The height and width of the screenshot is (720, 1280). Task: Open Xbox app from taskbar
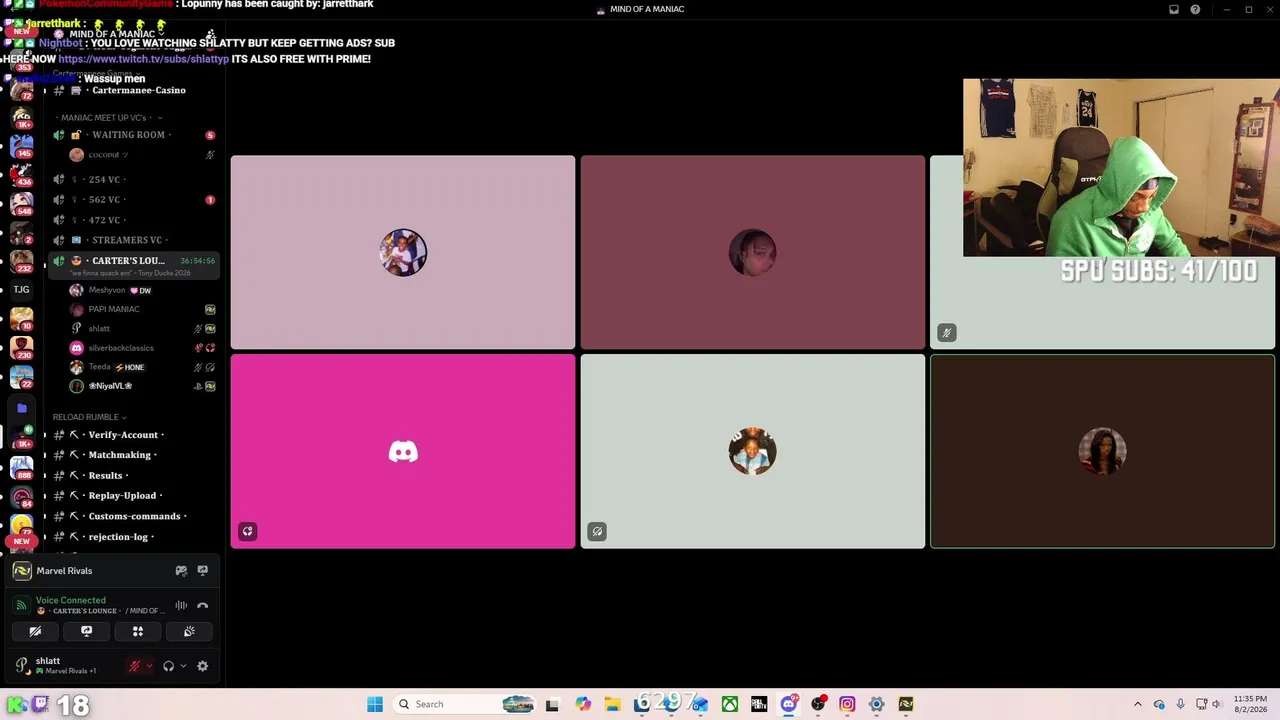(x=731, y=704)
